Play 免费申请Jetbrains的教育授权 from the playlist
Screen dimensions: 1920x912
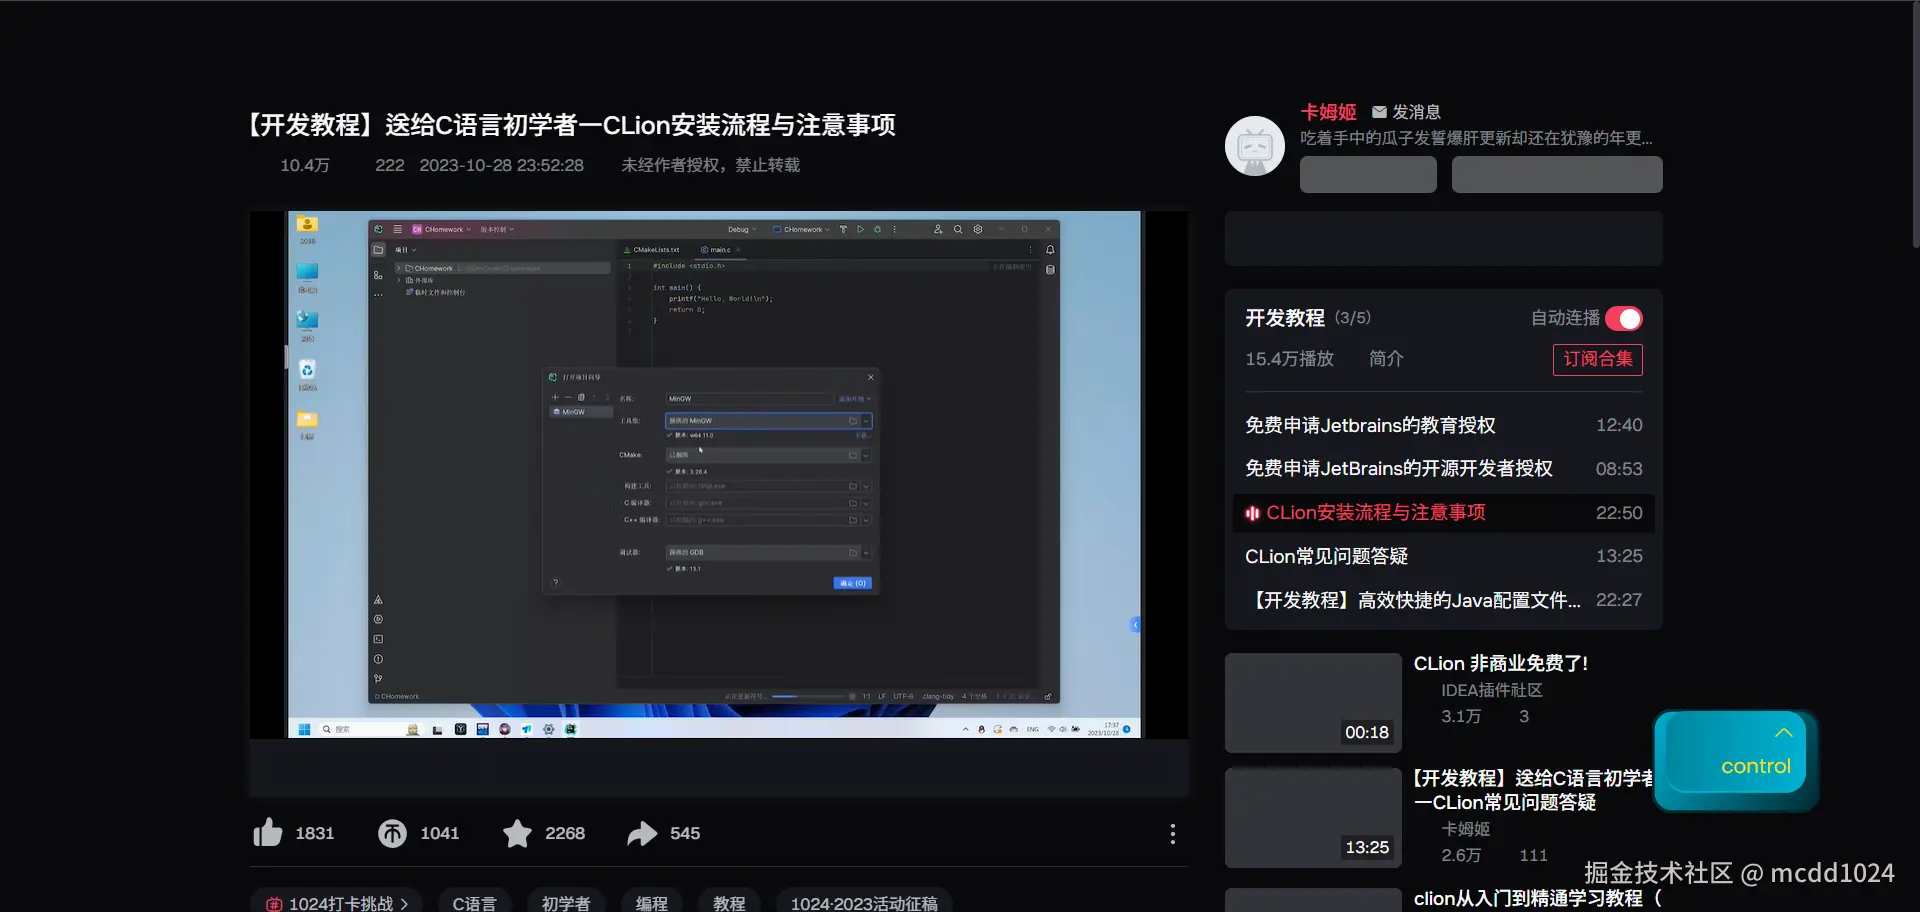pyautogui.click(x=1443, y=425)
